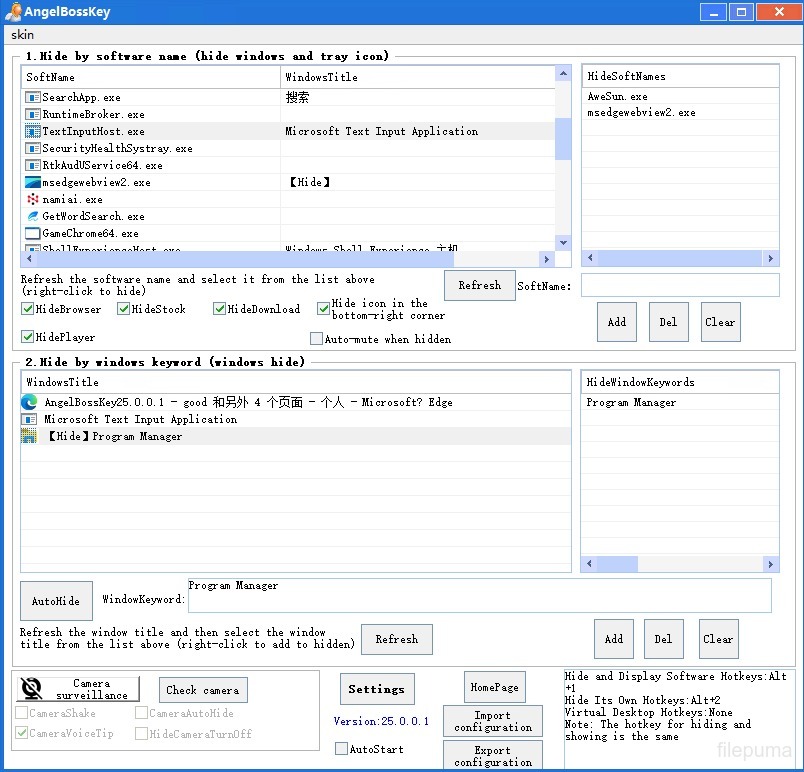Screen dimensions: 804x772
Task: Click the HideWindowKeywords column header
Action: (x=680, y=382)
